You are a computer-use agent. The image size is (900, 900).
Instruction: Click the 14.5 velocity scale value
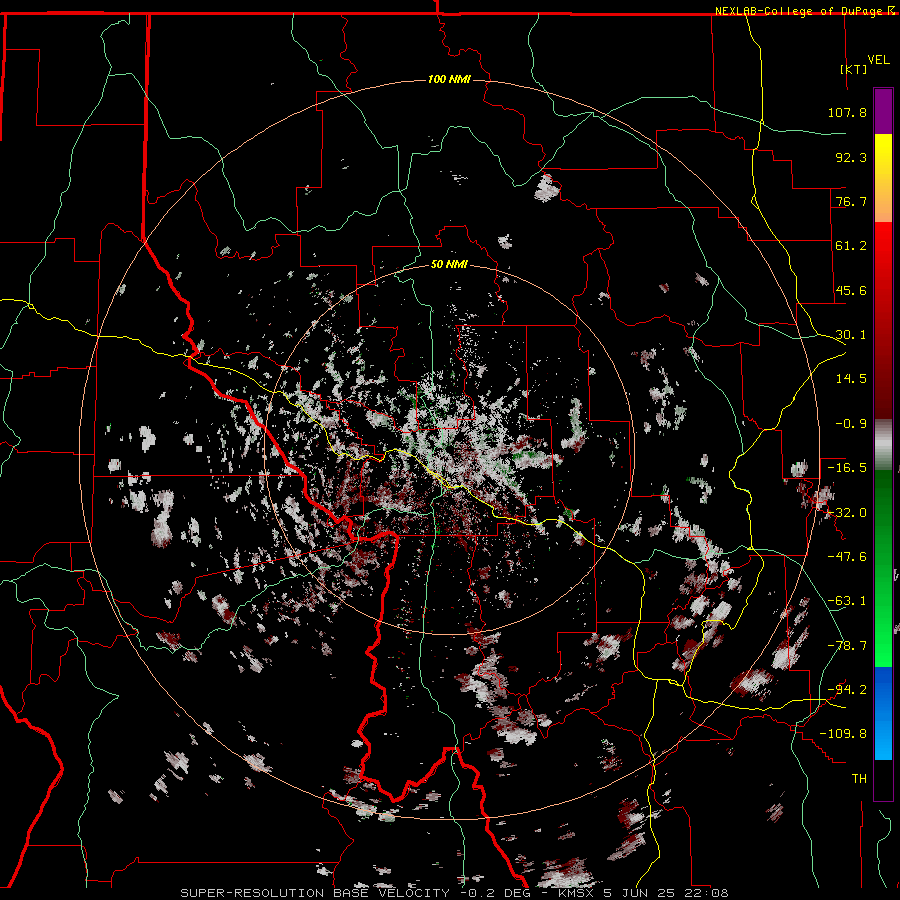point(851,379)
